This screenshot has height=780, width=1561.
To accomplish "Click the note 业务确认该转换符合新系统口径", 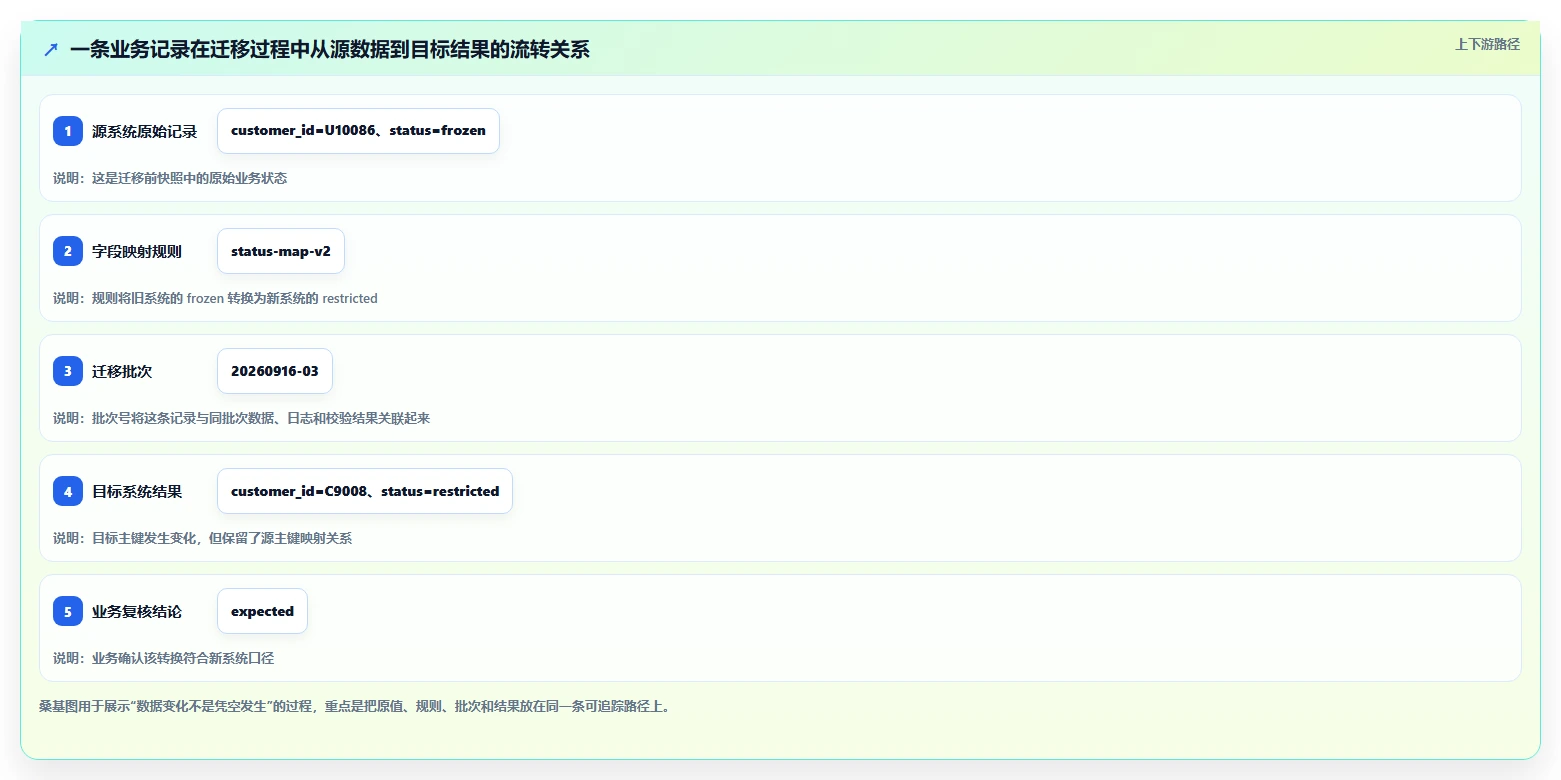I will tap(163, 658).
